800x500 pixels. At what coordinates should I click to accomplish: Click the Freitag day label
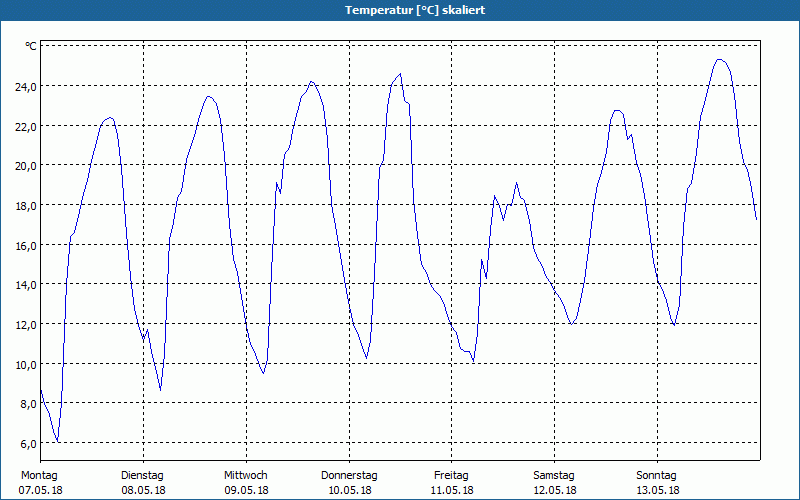coord(452,476)
